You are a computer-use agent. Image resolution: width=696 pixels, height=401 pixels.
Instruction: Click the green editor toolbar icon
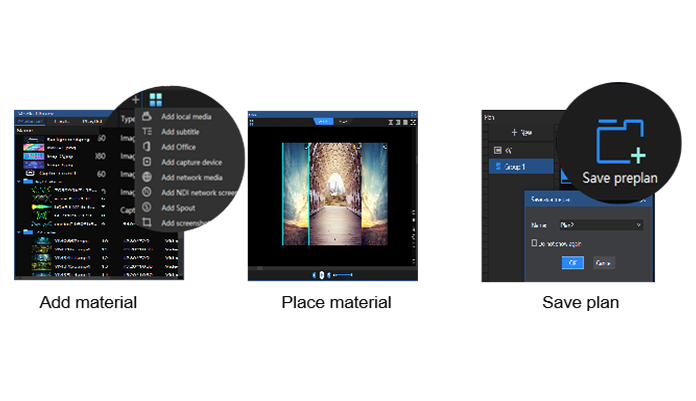tap(398, 122)
